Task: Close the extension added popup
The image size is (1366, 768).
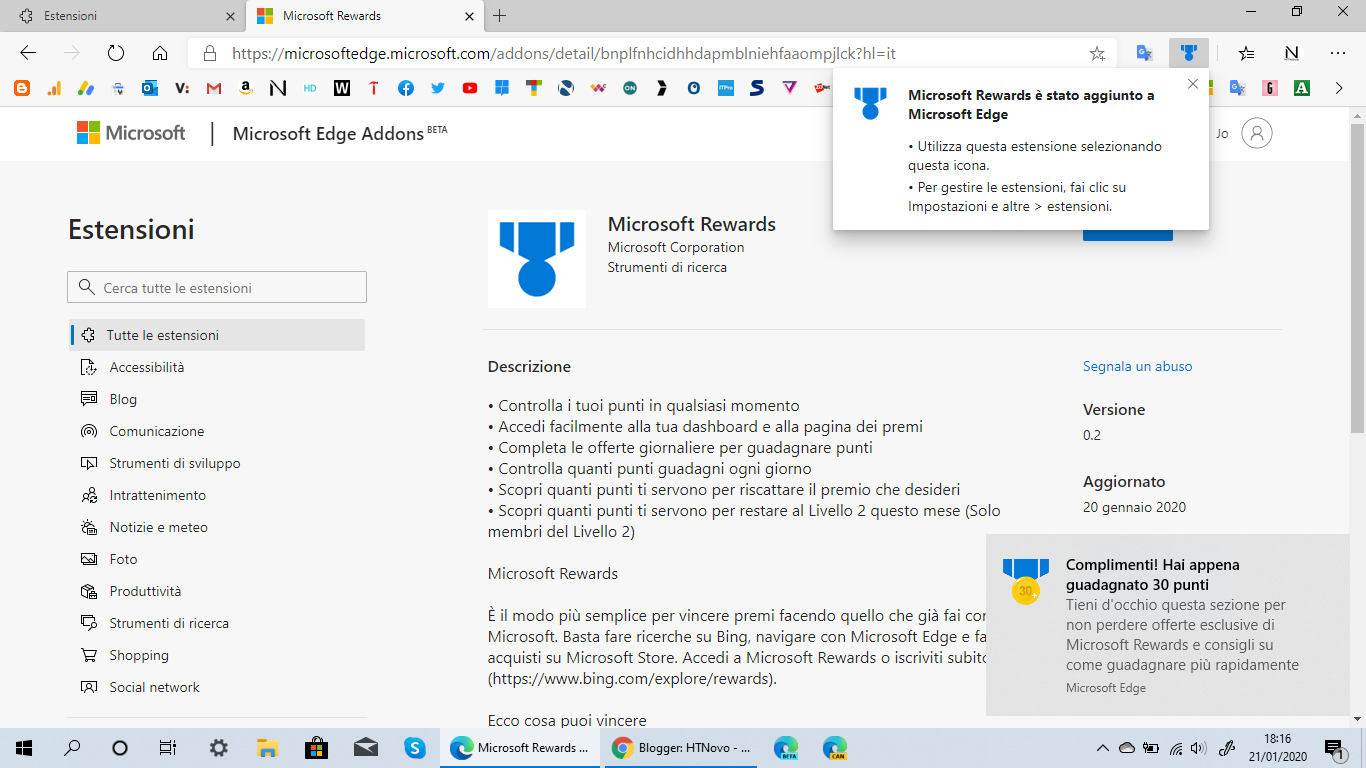Action: 1192,84
